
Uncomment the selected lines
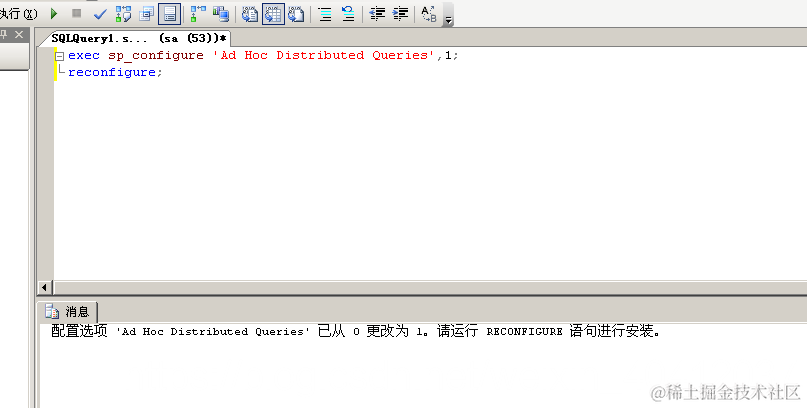click(348, 14)
